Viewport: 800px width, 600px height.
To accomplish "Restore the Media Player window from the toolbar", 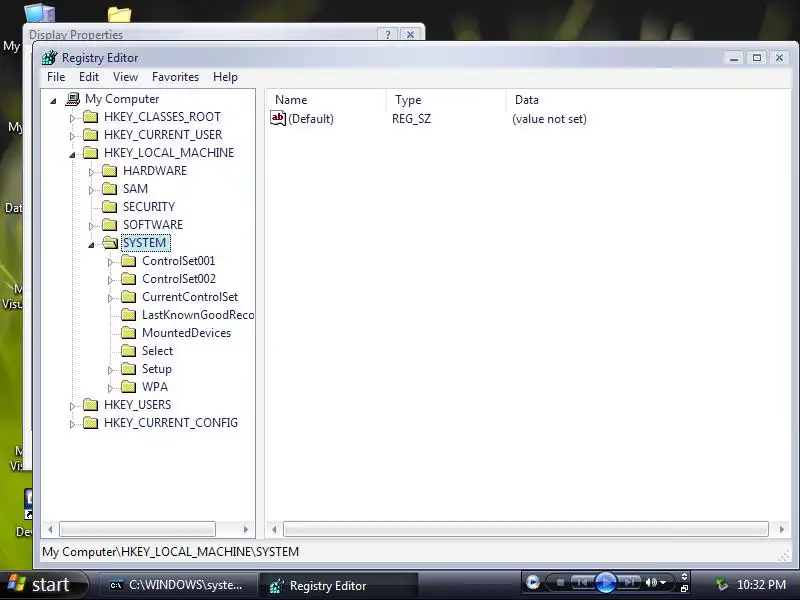I will click(x=684, y=588).
